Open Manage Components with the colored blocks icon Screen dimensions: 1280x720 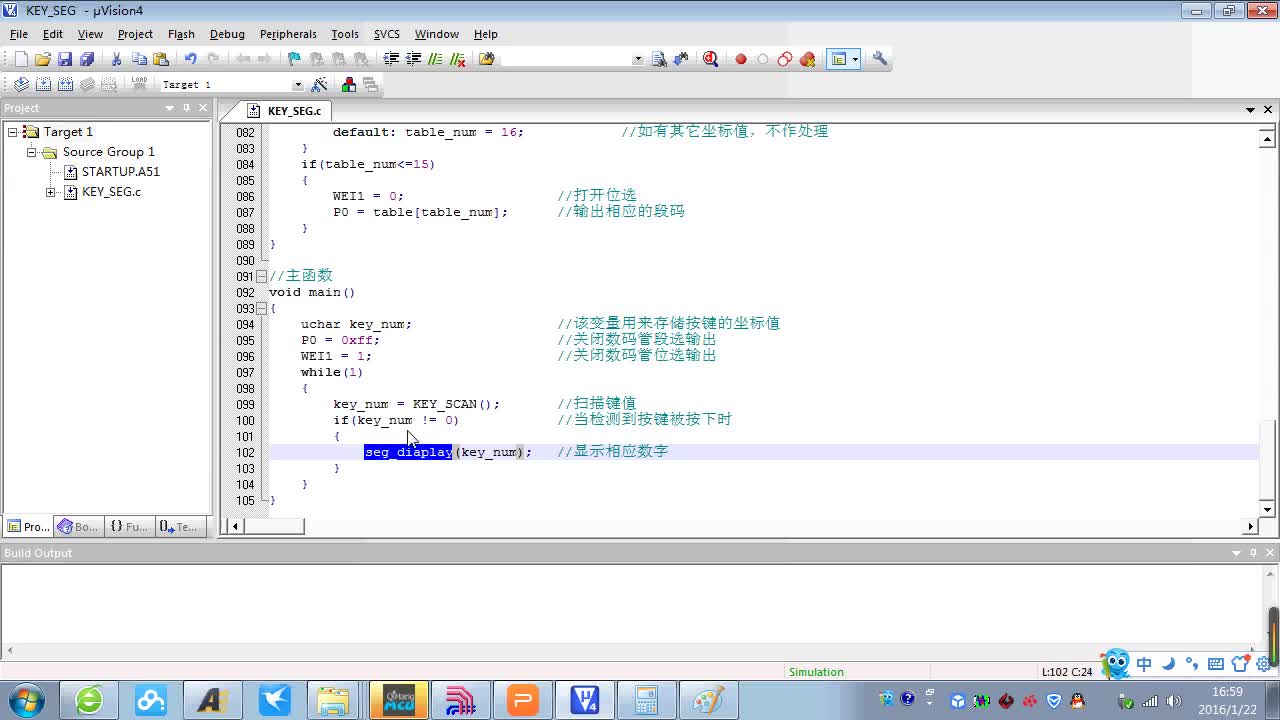point(348,85)
